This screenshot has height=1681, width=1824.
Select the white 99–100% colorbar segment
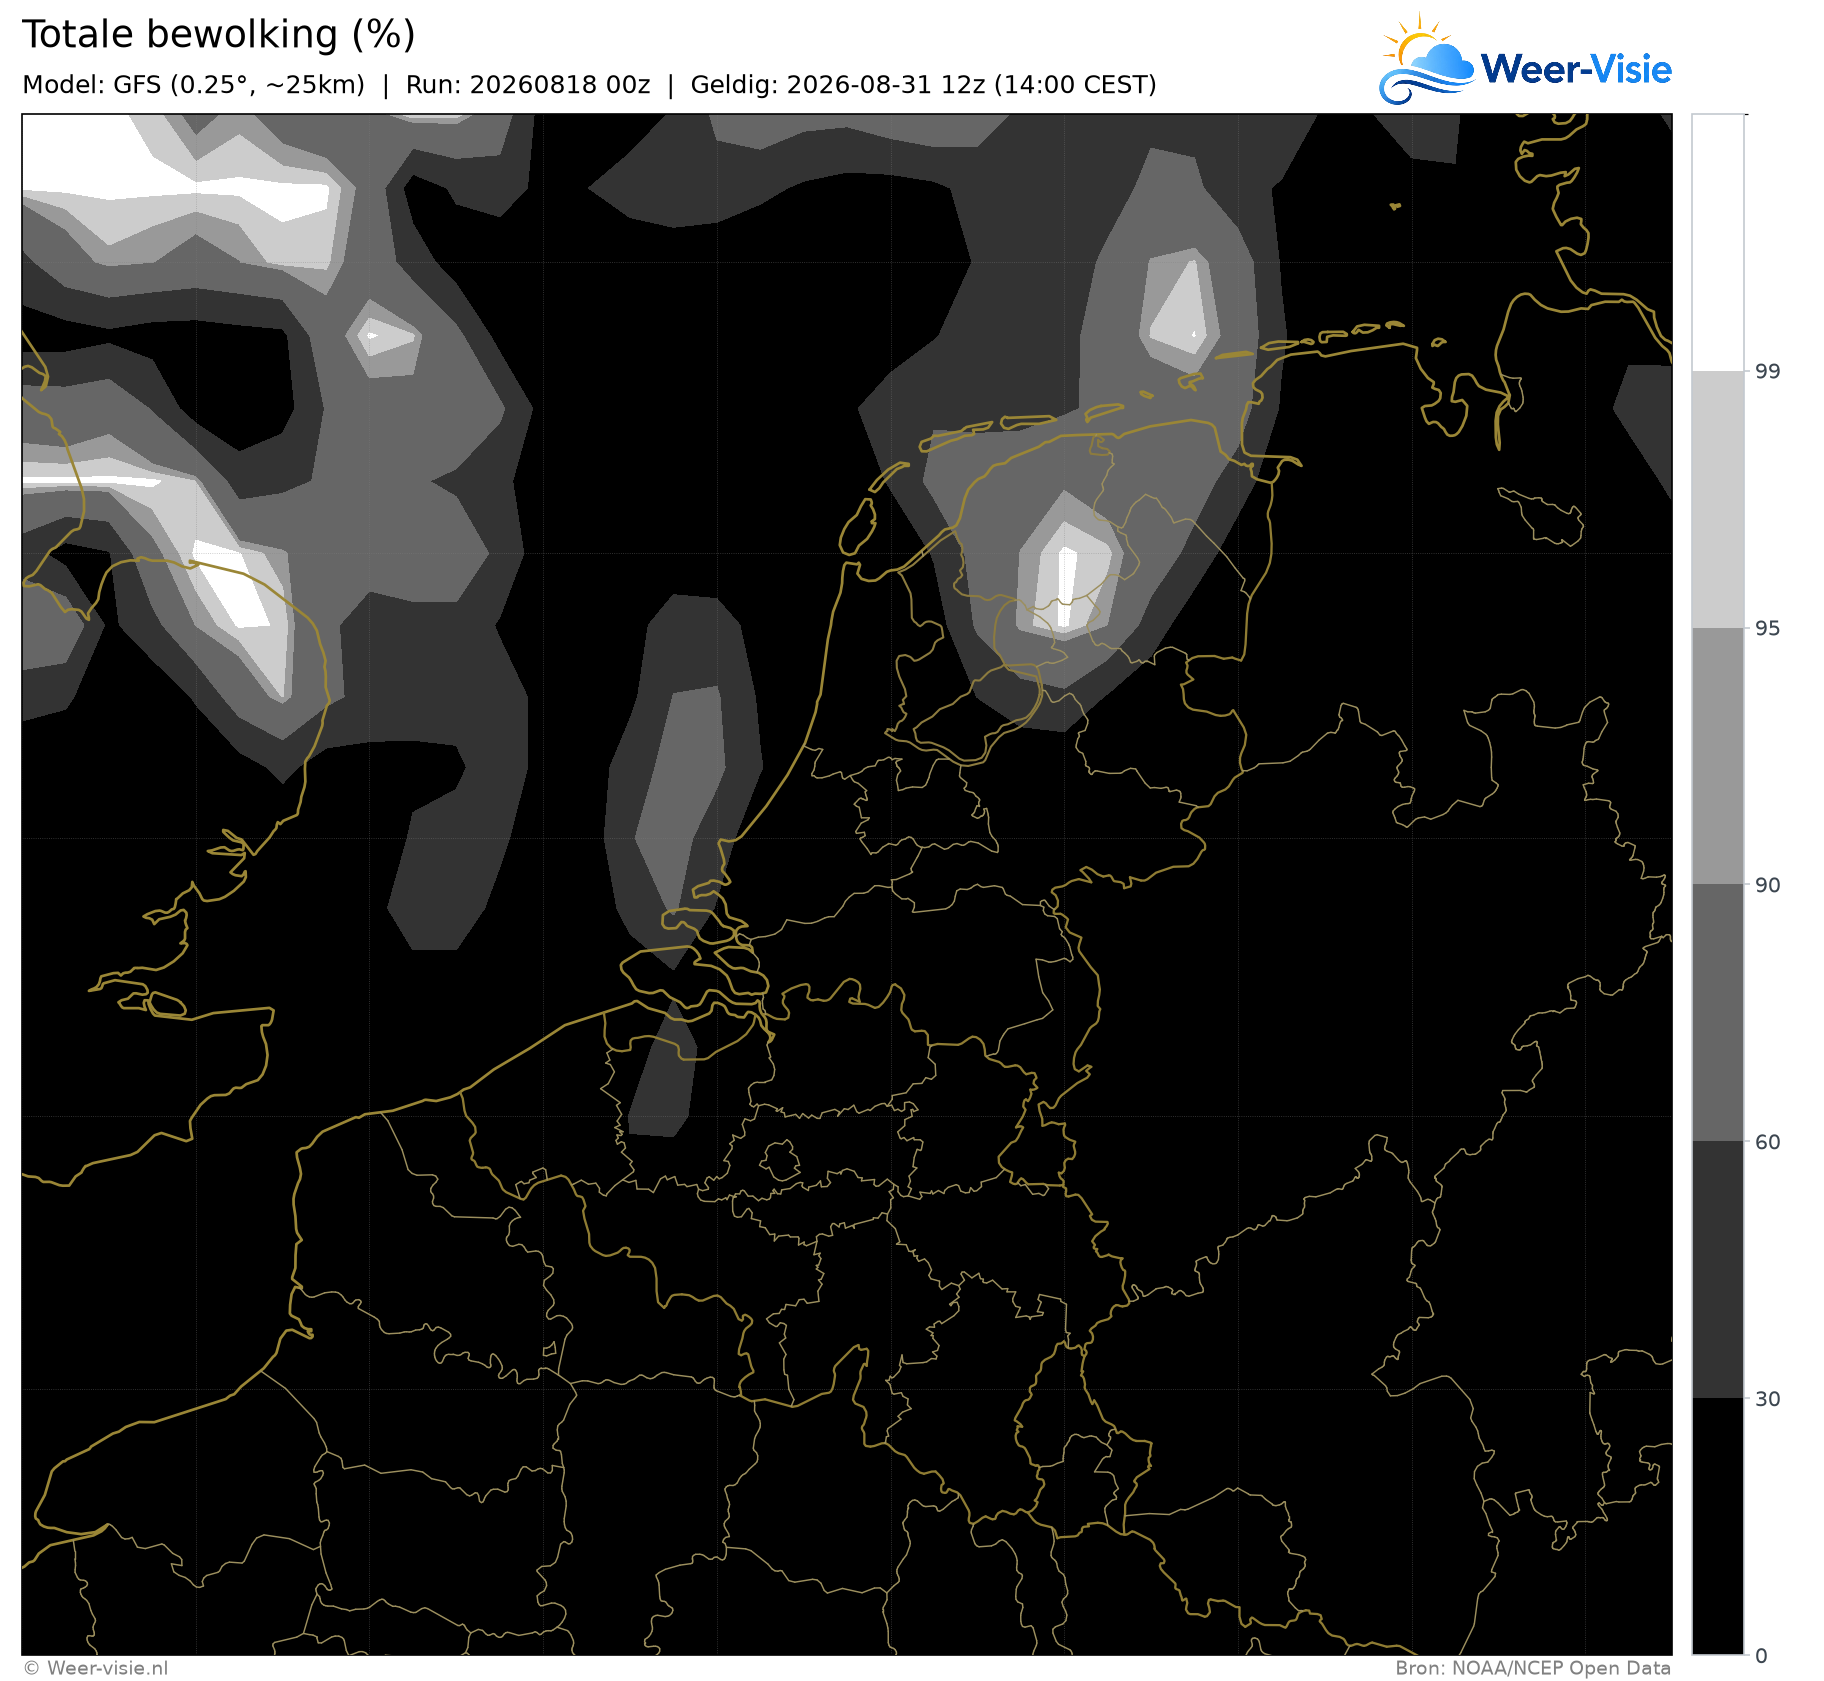point(1718,243)
